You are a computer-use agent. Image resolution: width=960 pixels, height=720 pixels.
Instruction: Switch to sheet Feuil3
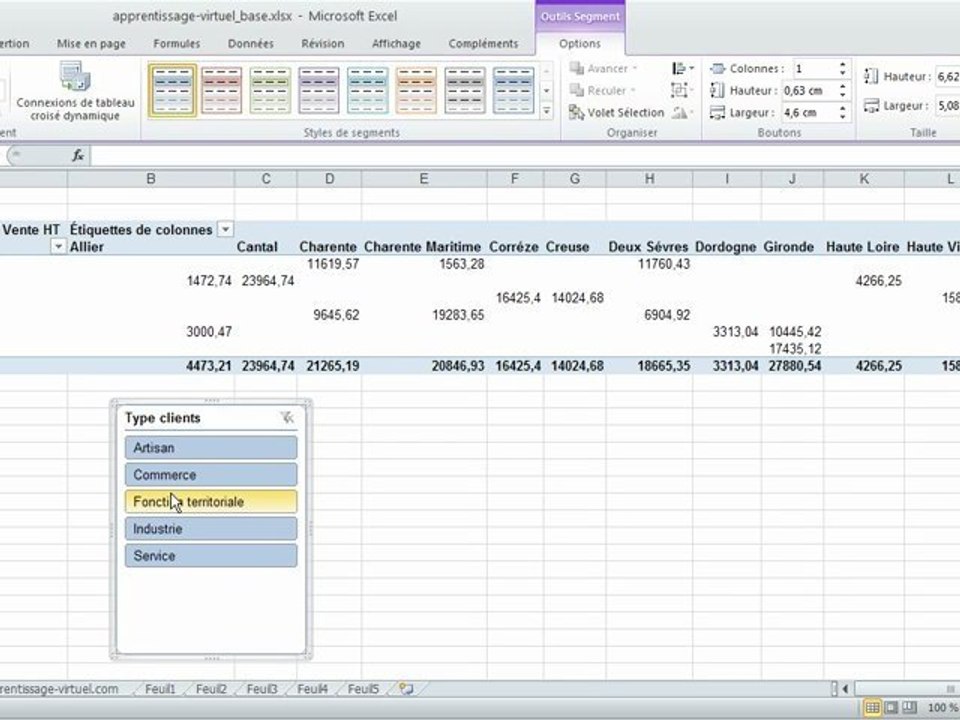[262, 689]
